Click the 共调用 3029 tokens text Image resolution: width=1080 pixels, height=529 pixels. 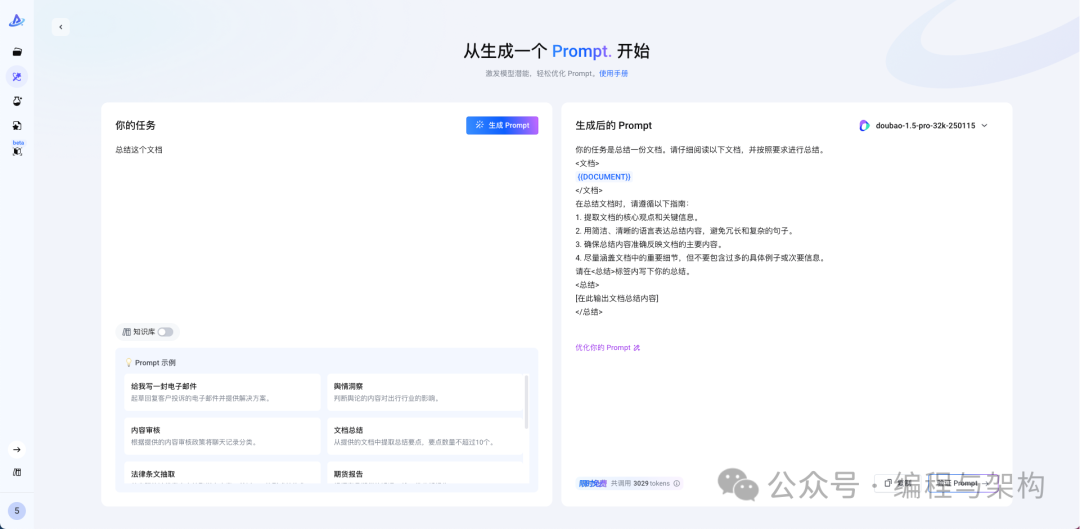[x=641, y=484]
